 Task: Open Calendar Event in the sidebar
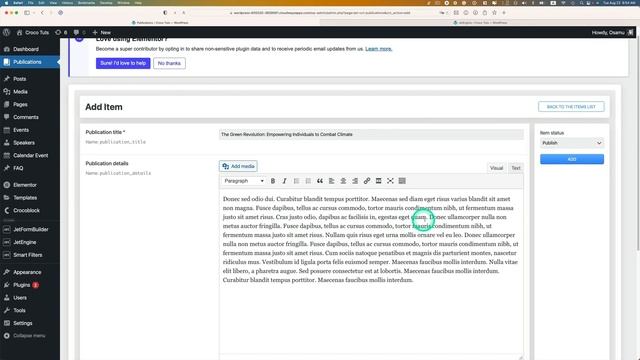pyautogui.click(x=30, y=155)
